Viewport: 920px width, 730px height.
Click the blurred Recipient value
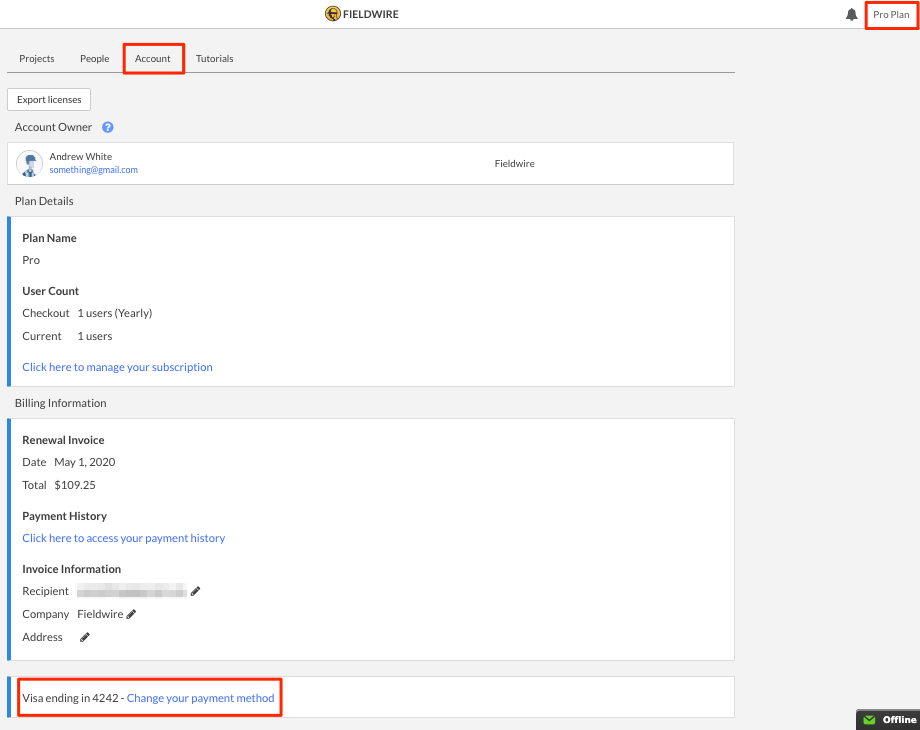(x=131, y=591)
